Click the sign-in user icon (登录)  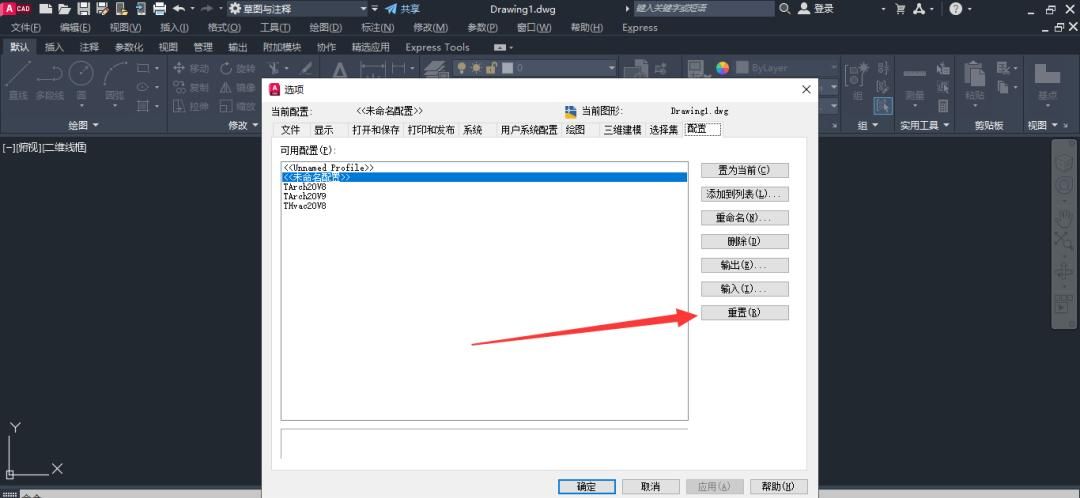pos(804,9)
